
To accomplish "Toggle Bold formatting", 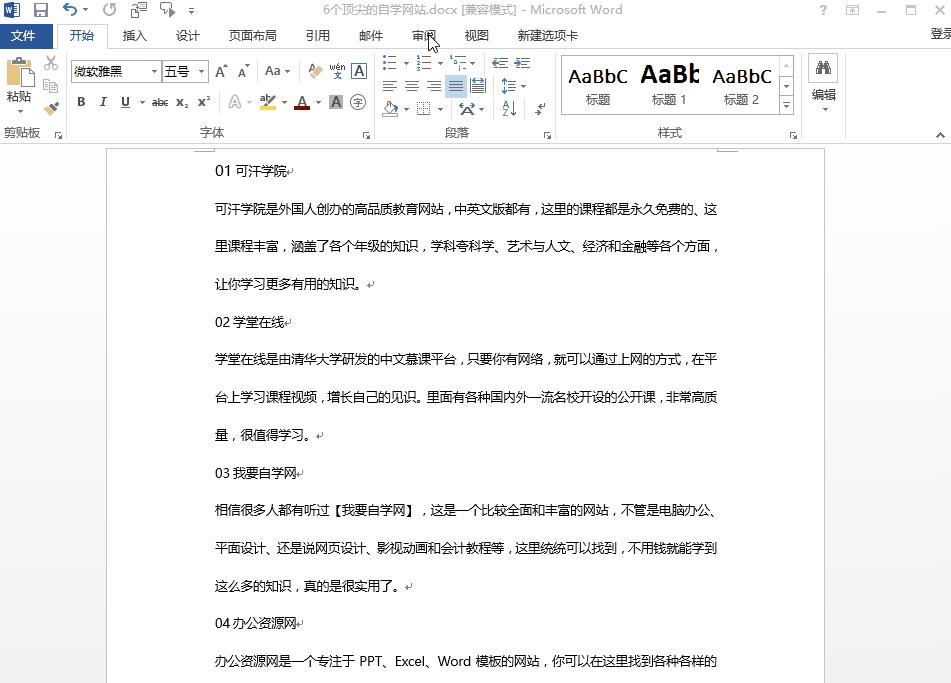I will click(x=81, y=102).
